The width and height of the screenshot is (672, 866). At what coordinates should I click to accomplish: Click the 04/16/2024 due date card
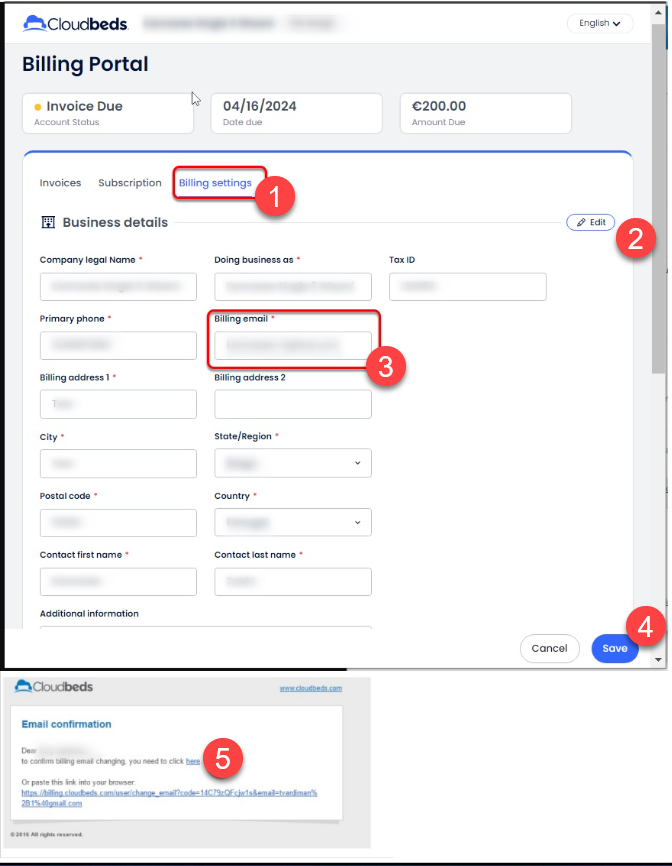297,113
